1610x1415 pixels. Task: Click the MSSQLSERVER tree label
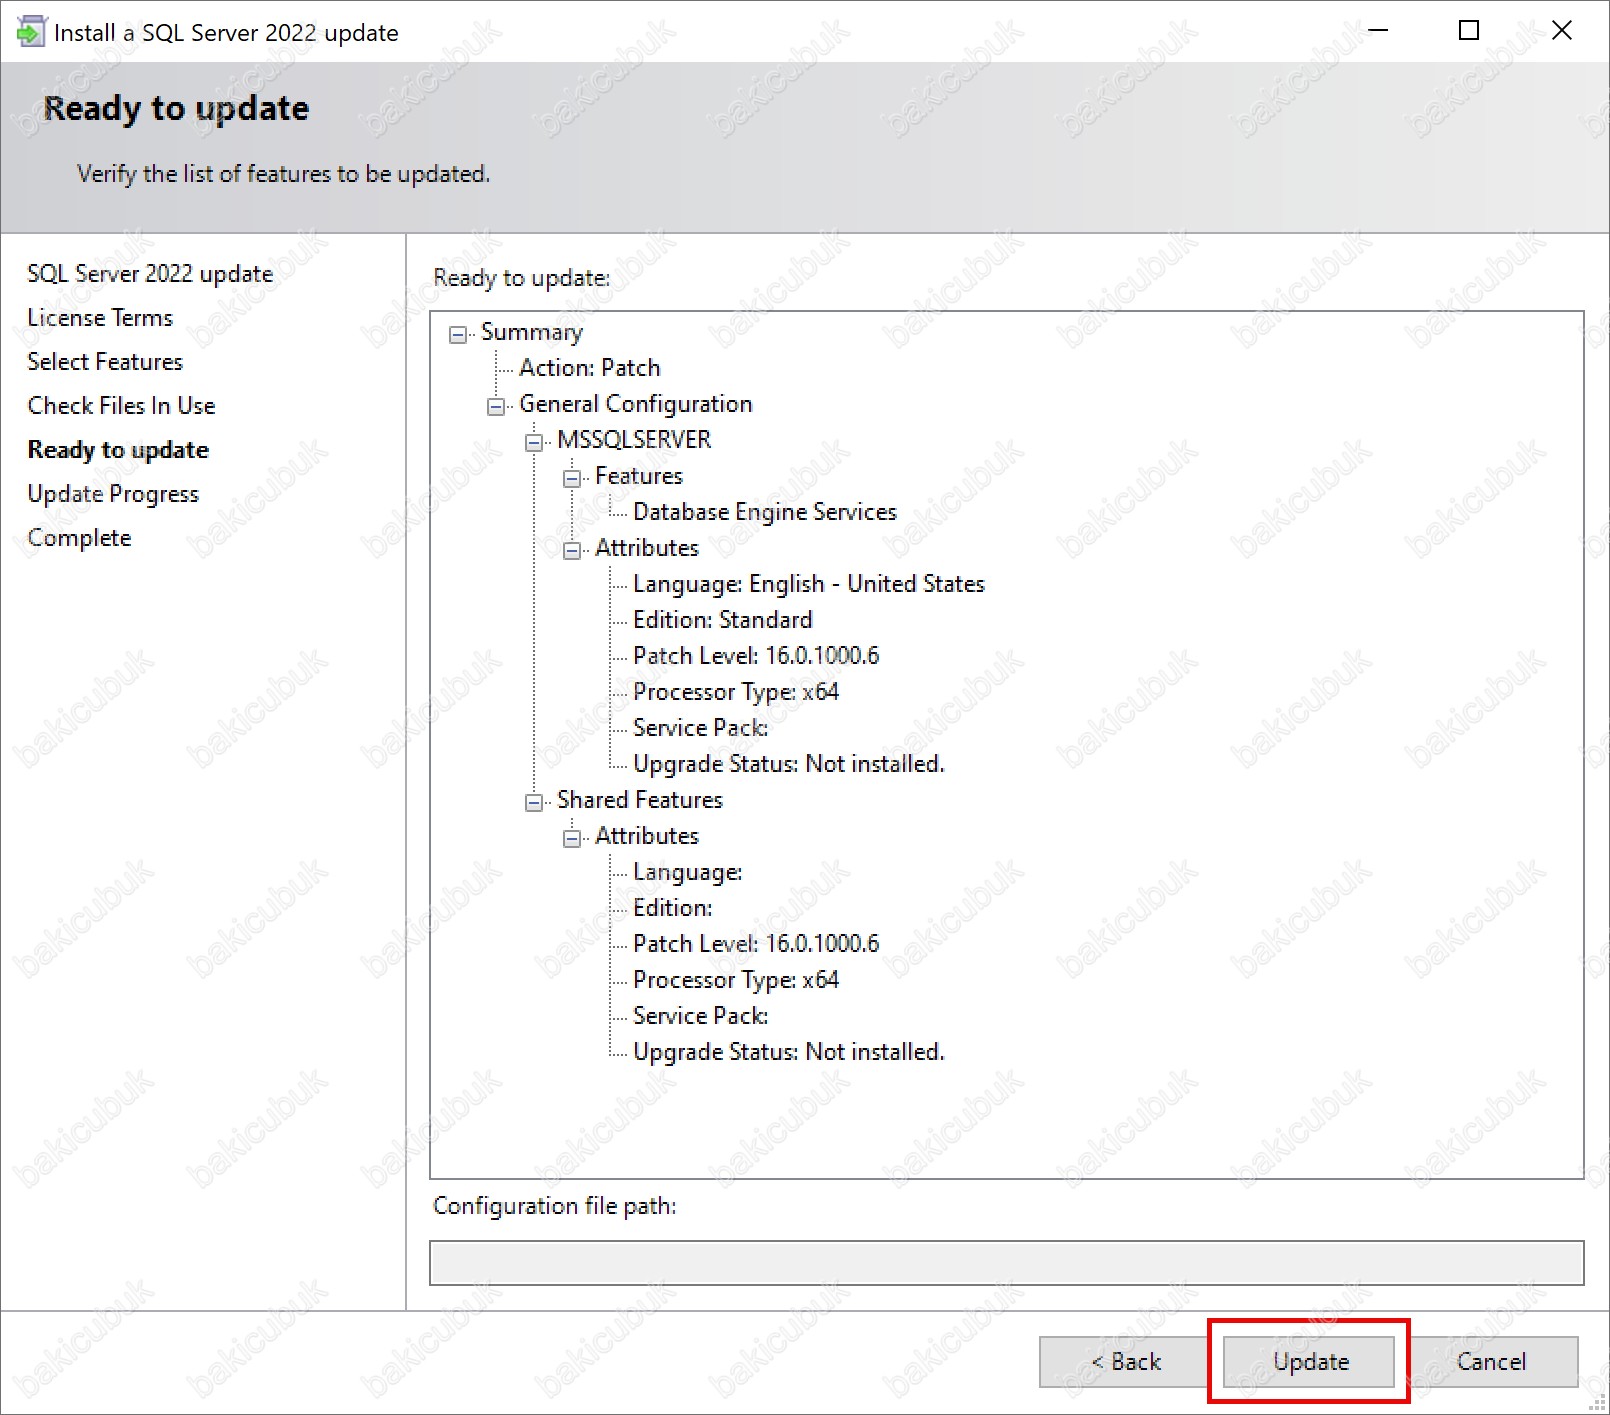tap(634, 440)
